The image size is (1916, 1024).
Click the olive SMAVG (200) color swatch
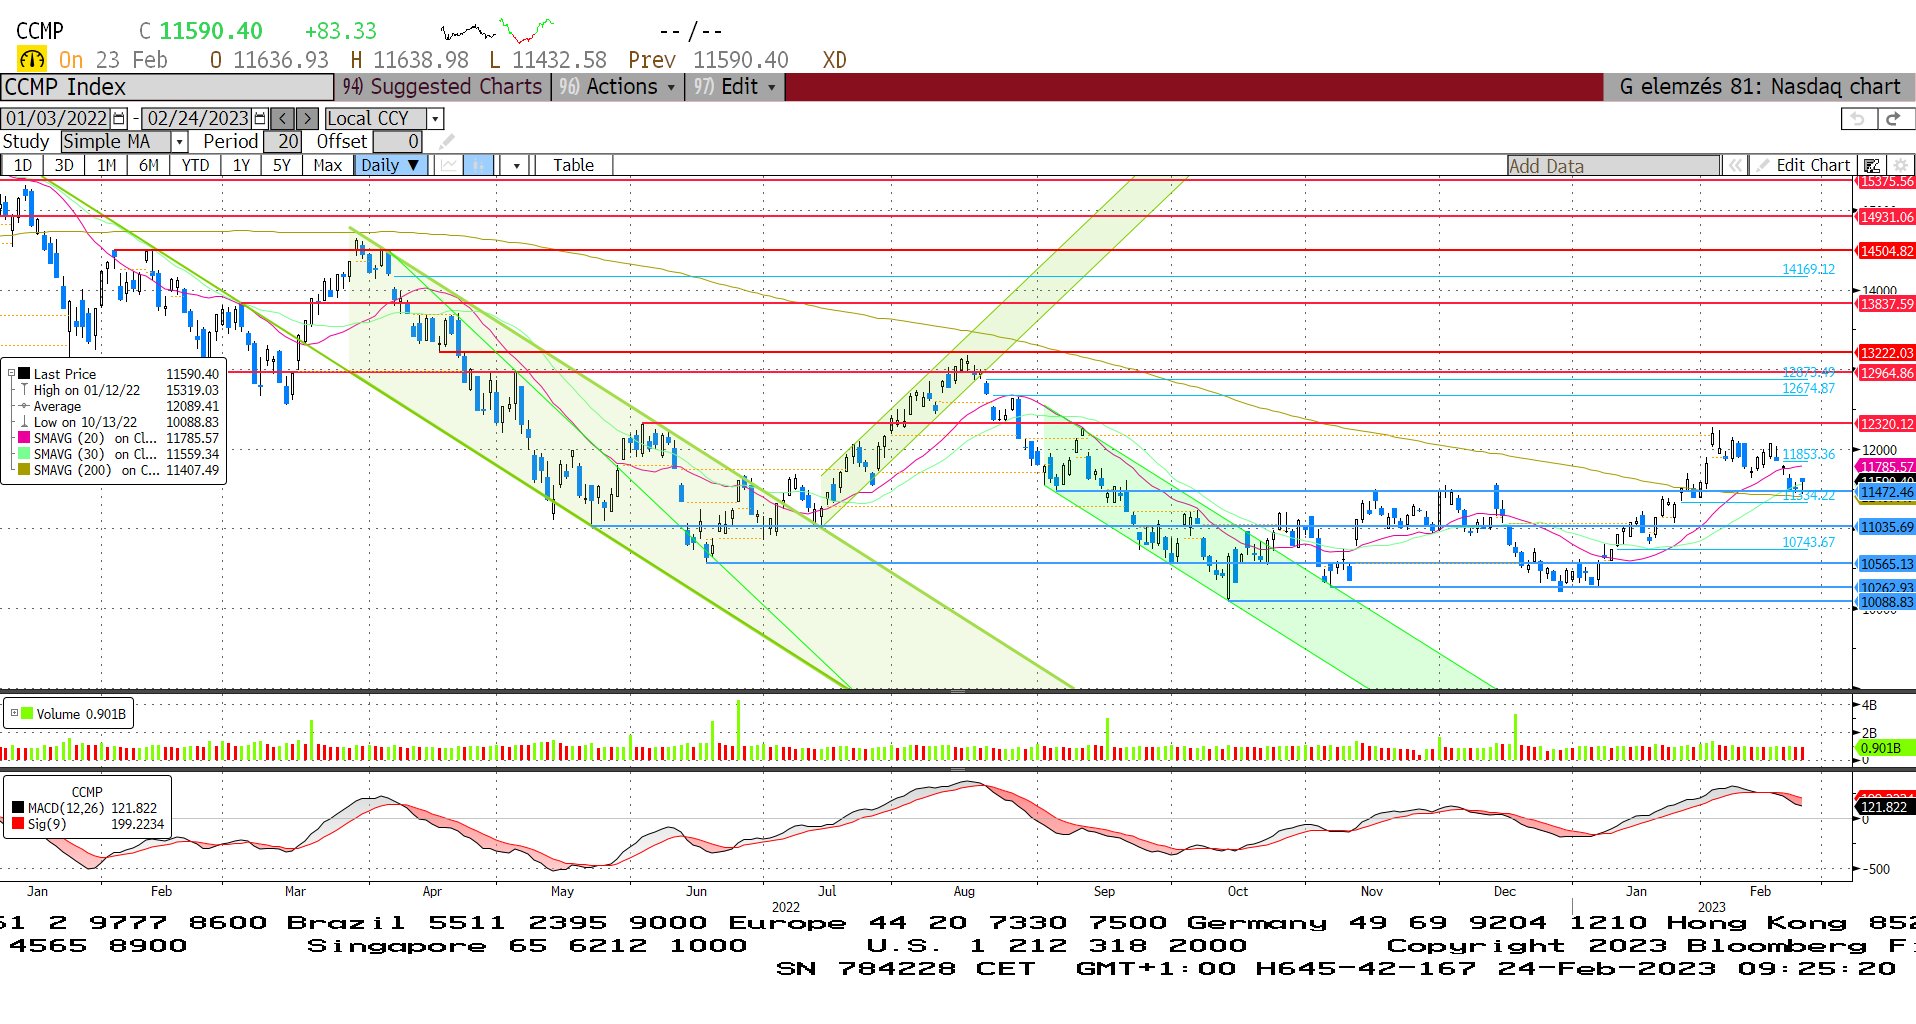click(x=24, y=470)
